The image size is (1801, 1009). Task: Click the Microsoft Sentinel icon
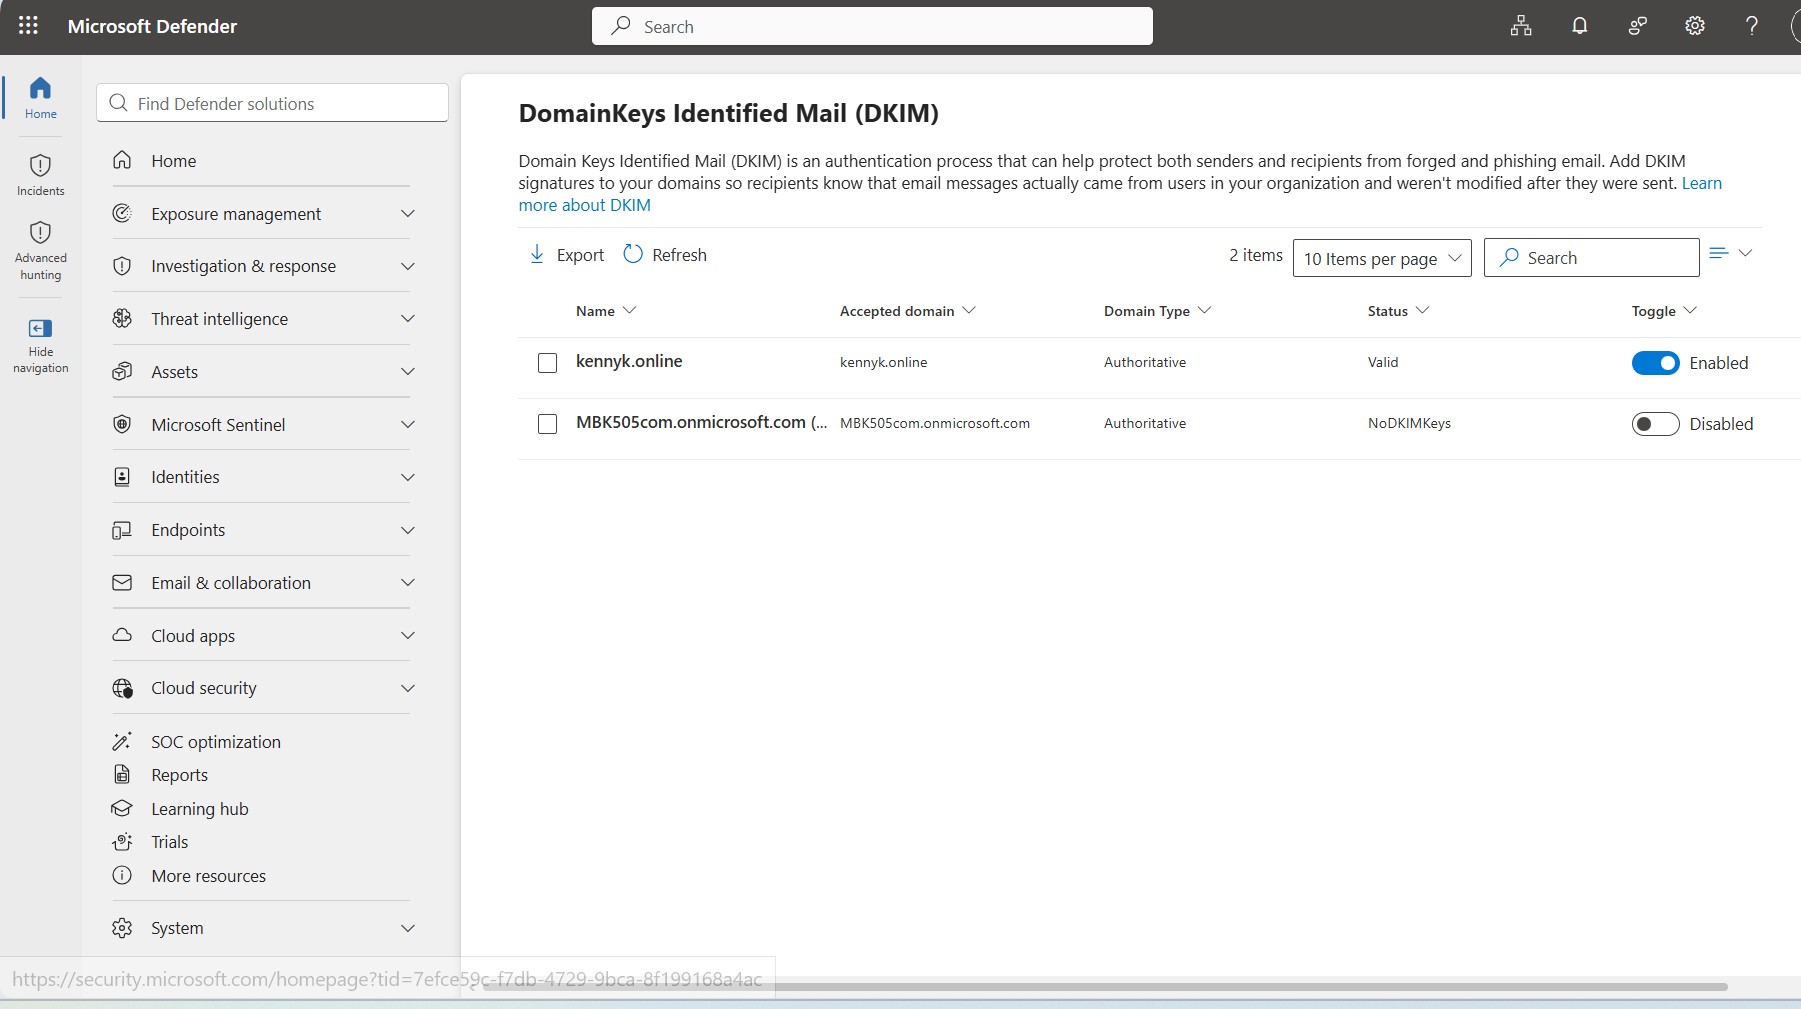122,424
